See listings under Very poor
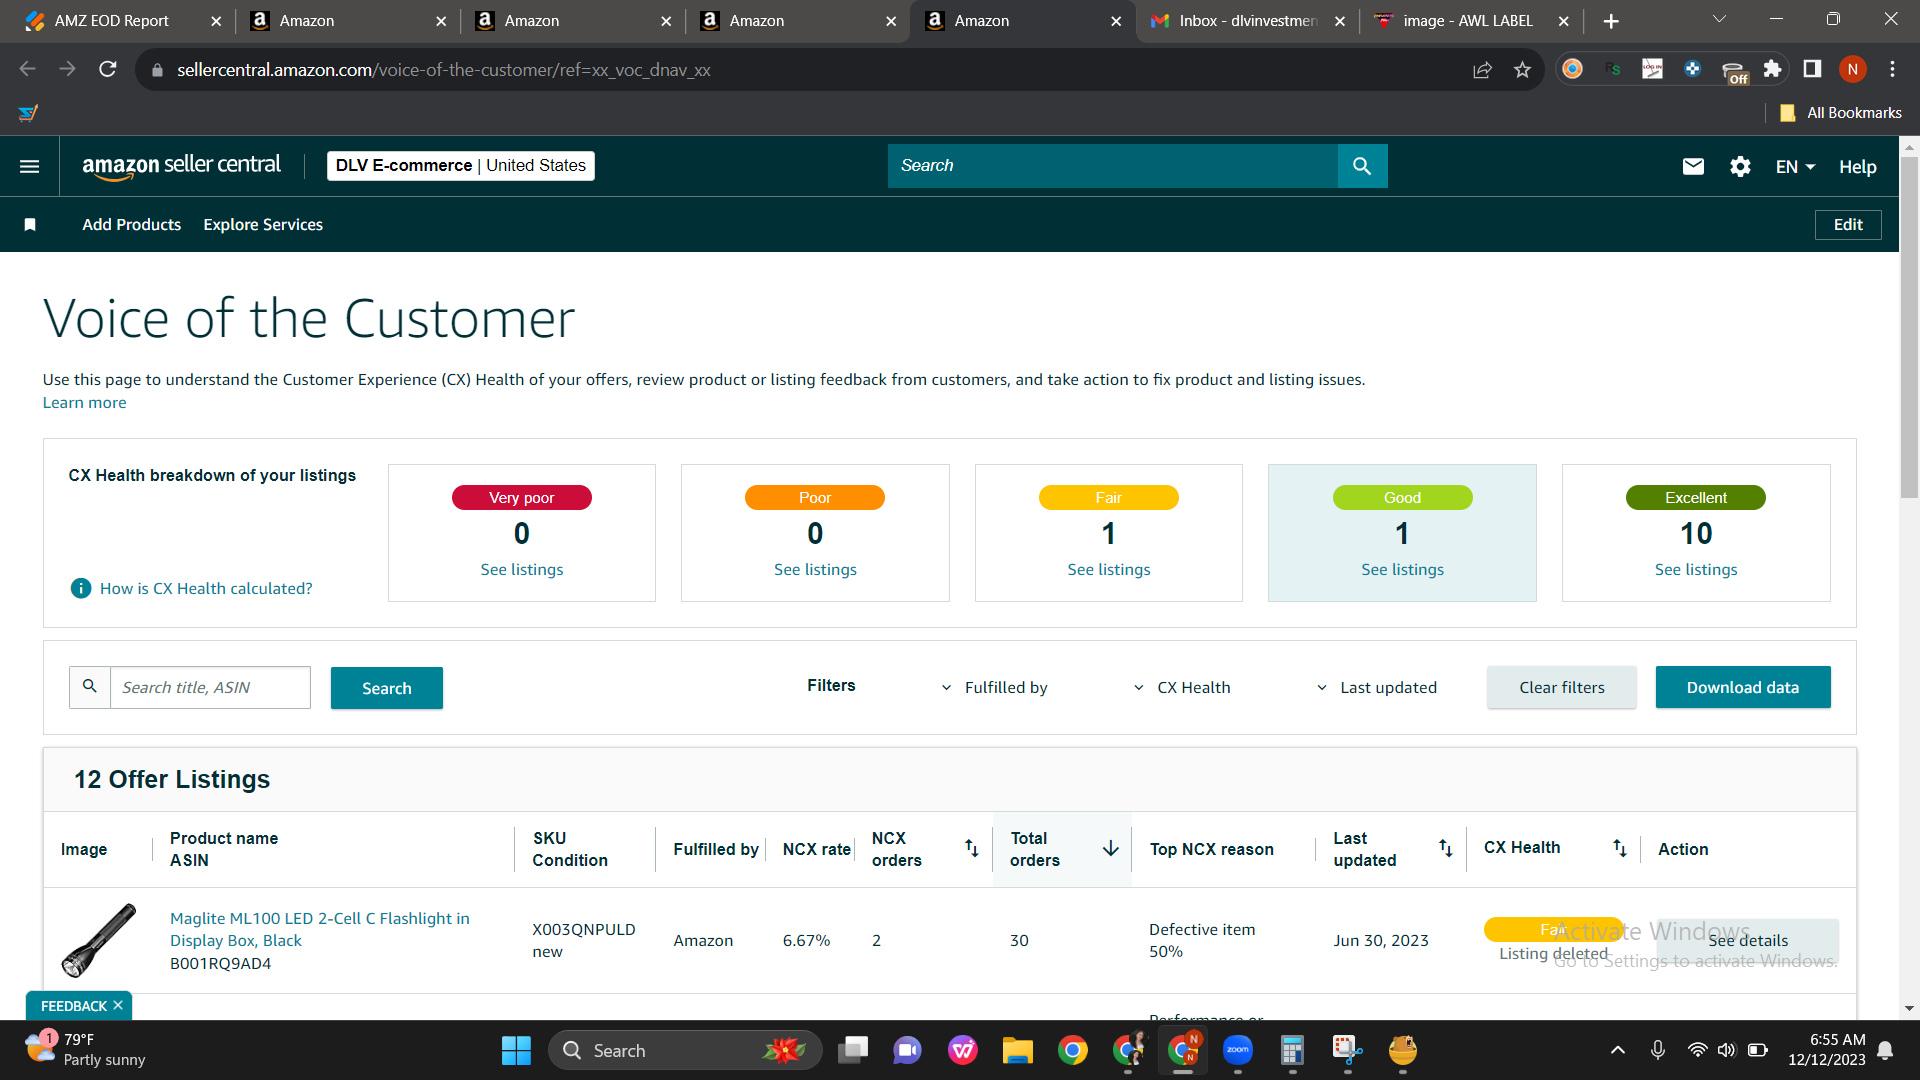Viewport: 1920px width, 1080px height. pyautogui.click(x=522, y=570)
